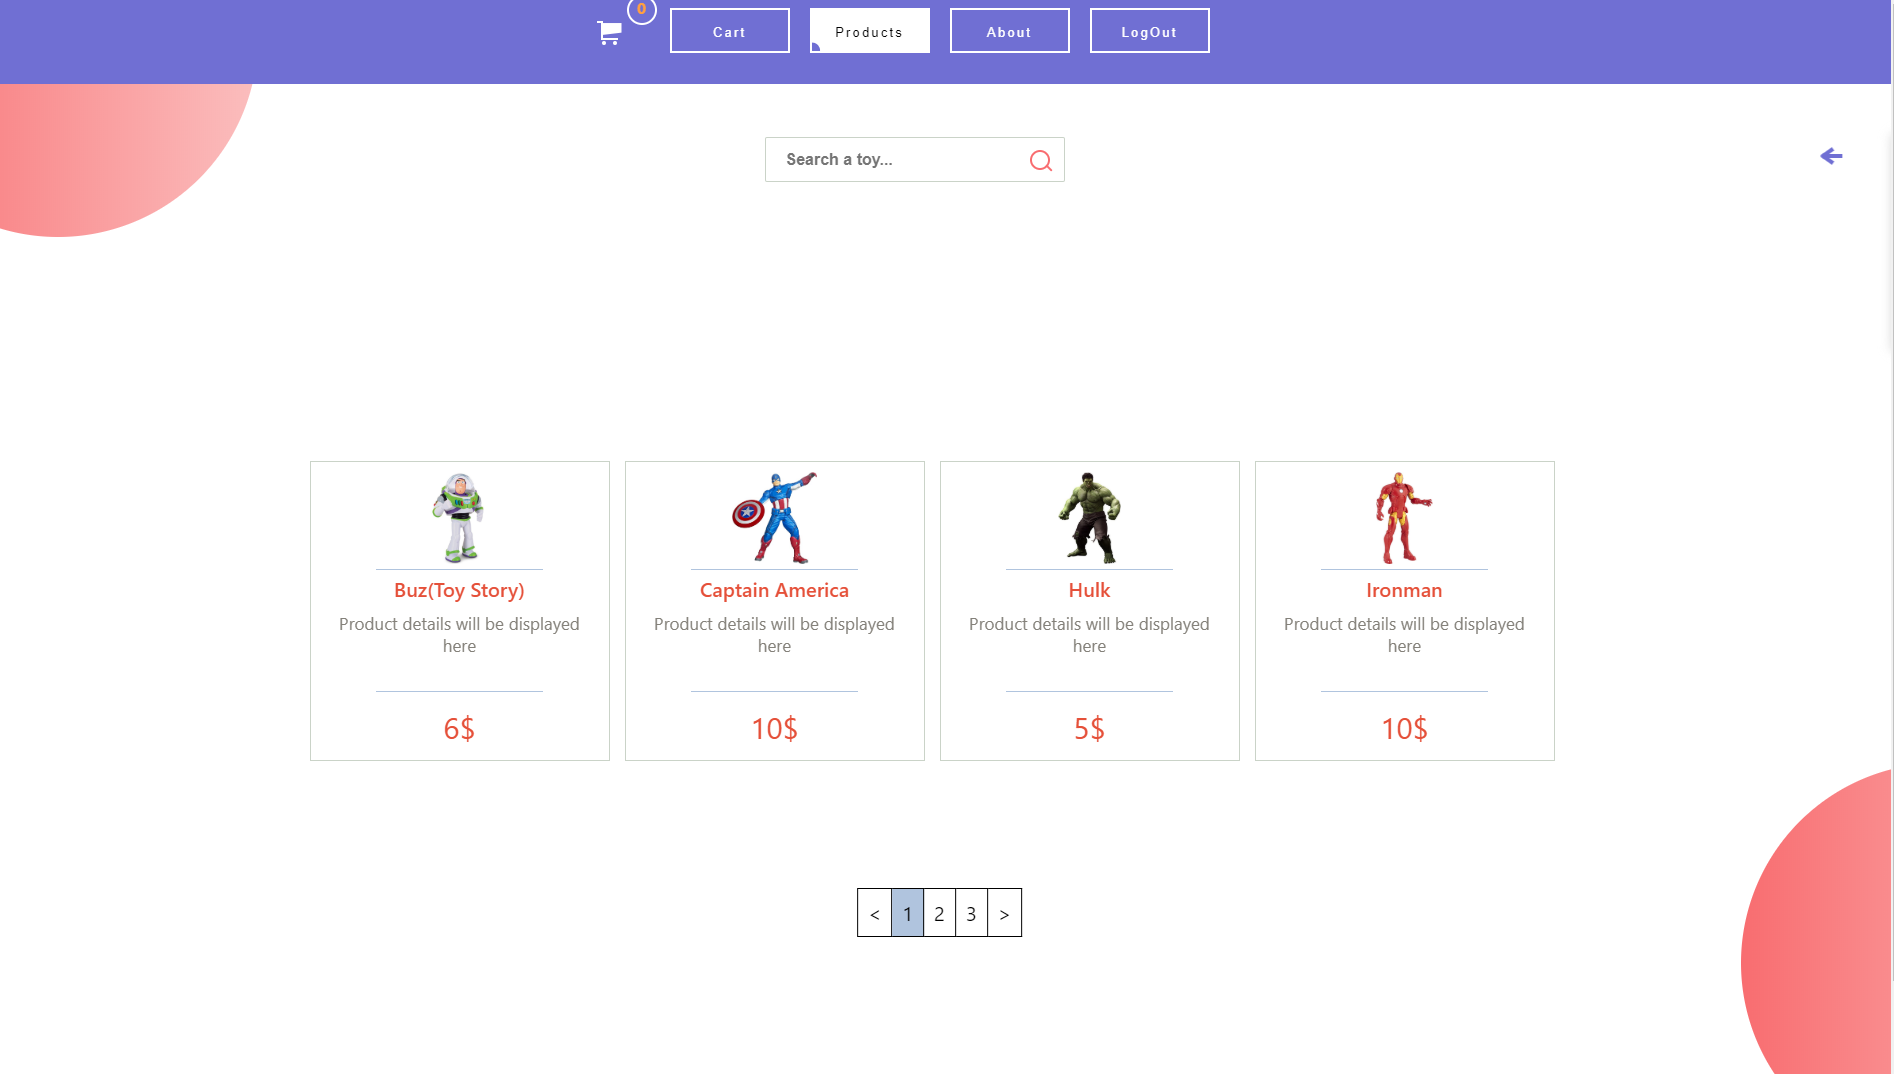Click Buz card's product details description

pyautogui.click(x=459, y=635)
